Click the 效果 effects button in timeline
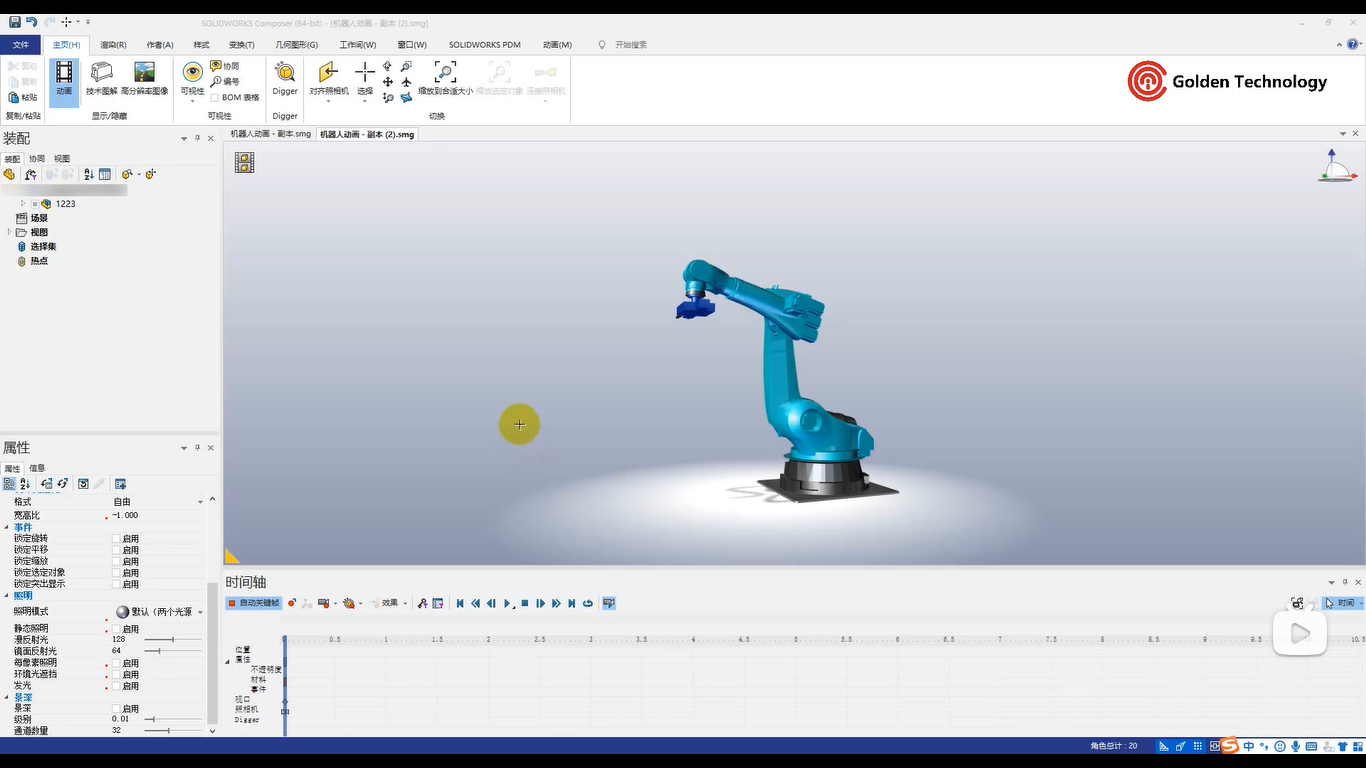This screenshot has width=1366, height=768. point(389,603)
